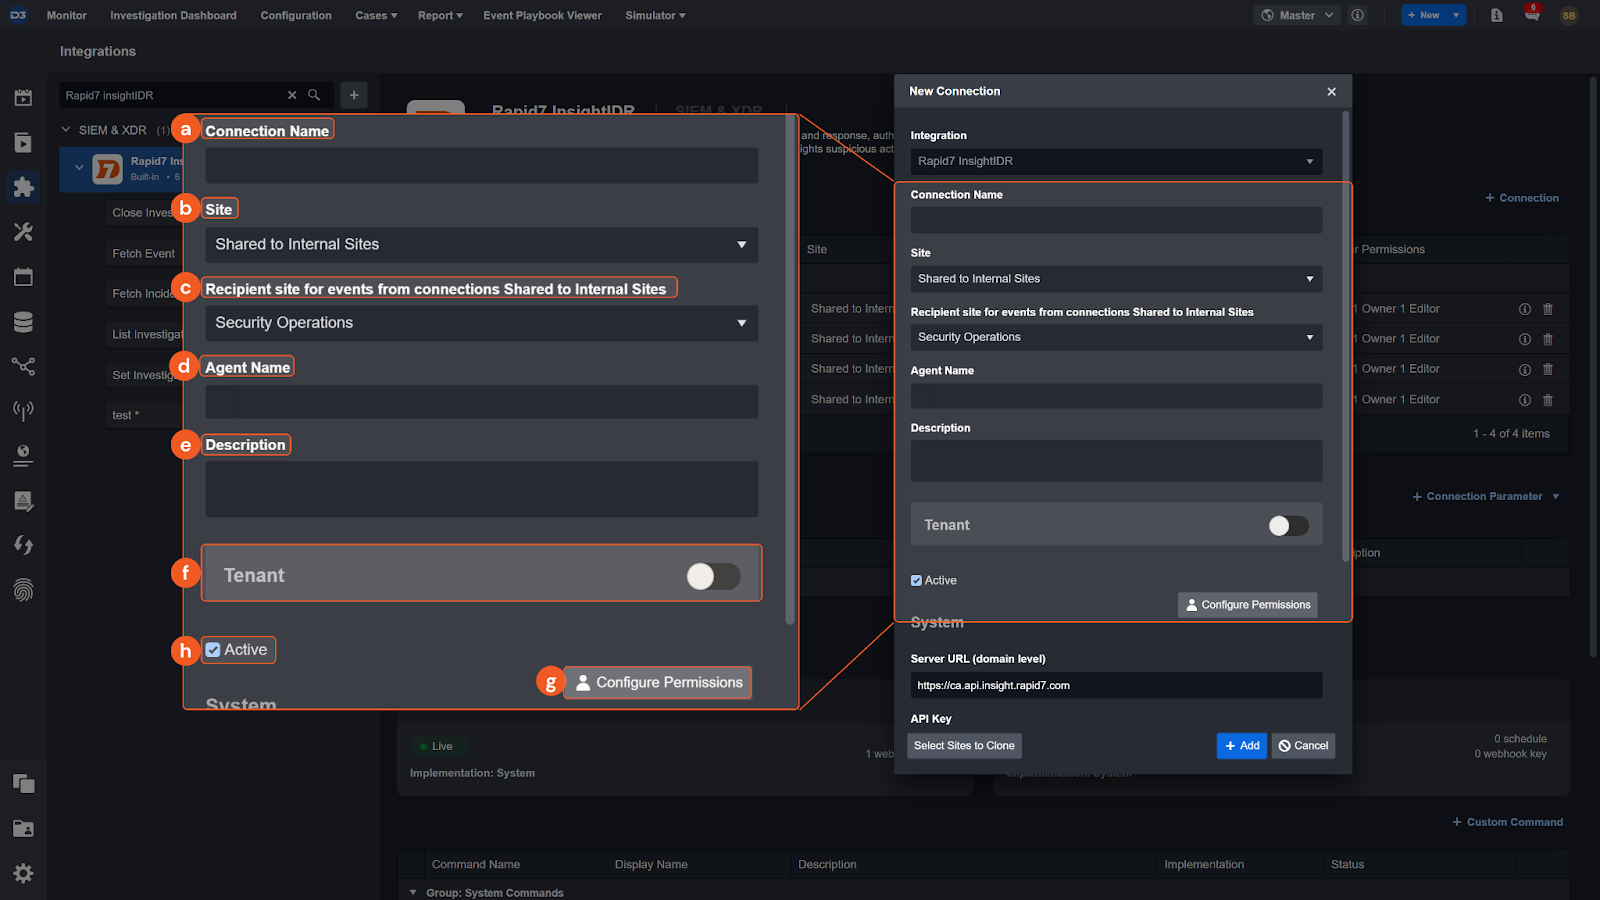This screenshot has width=1600, height=900.
Task: Click the magnifier search icon
Action: pos(314,95)
